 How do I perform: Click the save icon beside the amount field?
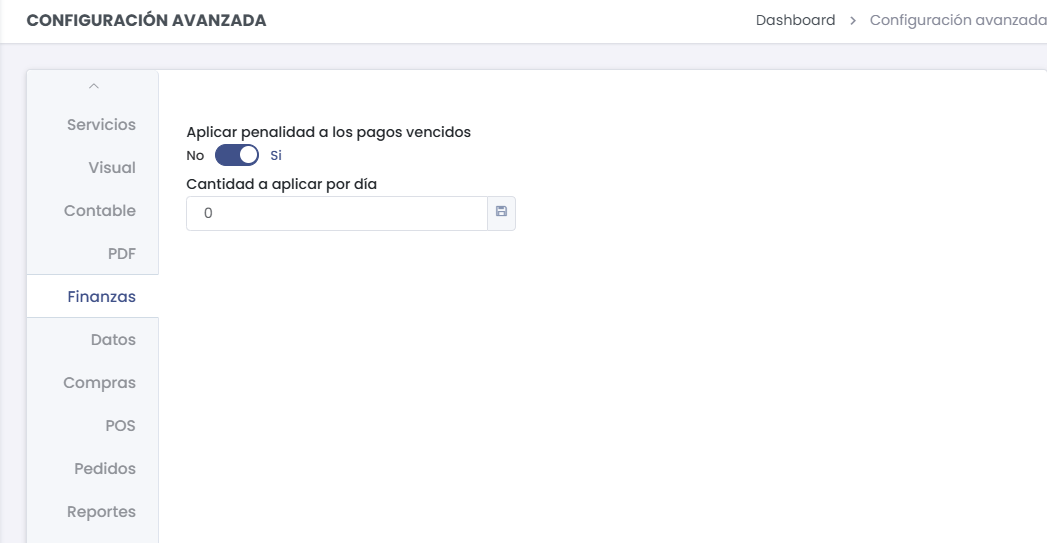click(501, 213)
